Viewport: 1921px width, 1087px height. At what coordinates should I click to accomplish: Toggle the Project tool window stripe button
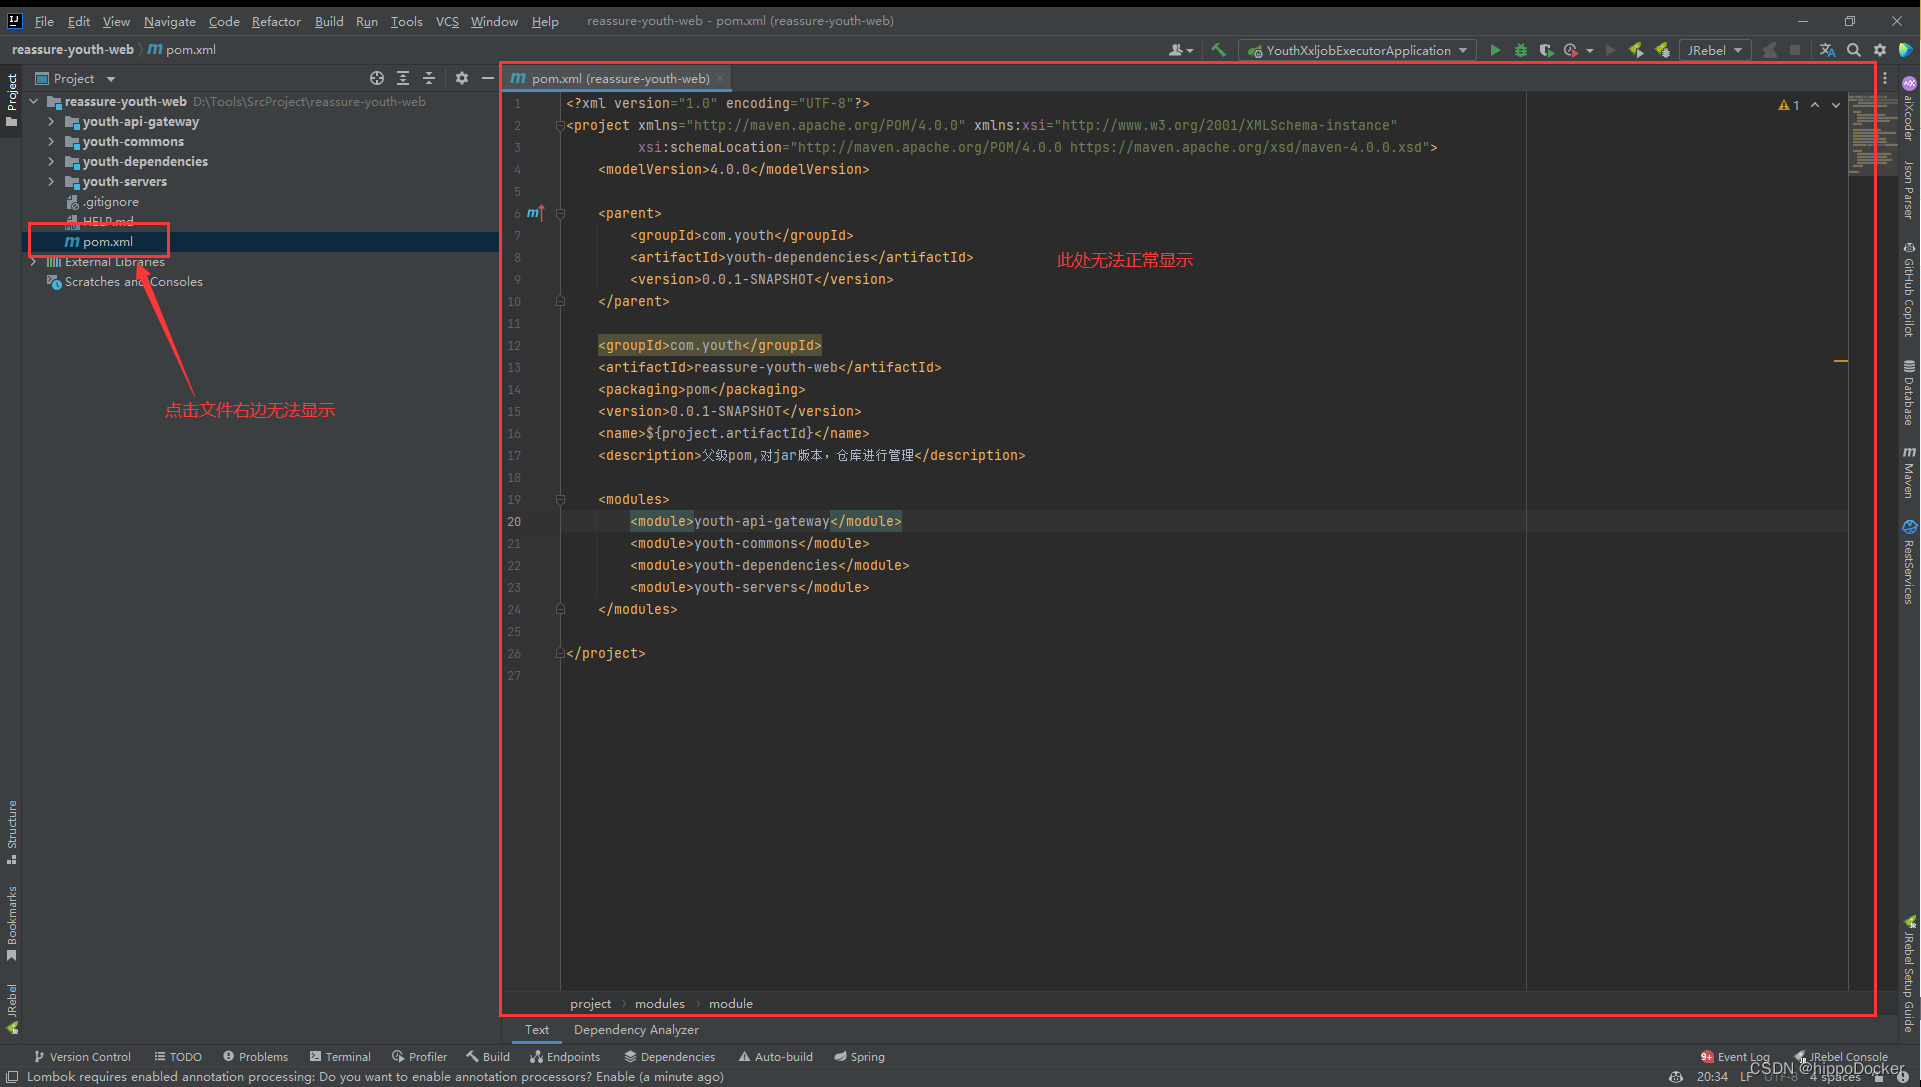click(11, 98)
